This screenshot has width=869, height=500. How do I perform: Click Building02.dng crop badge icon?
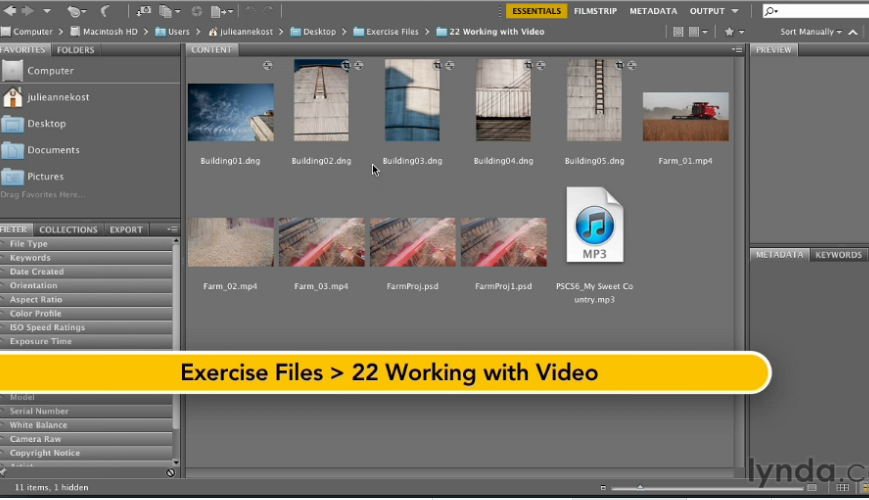pos(346,65)
